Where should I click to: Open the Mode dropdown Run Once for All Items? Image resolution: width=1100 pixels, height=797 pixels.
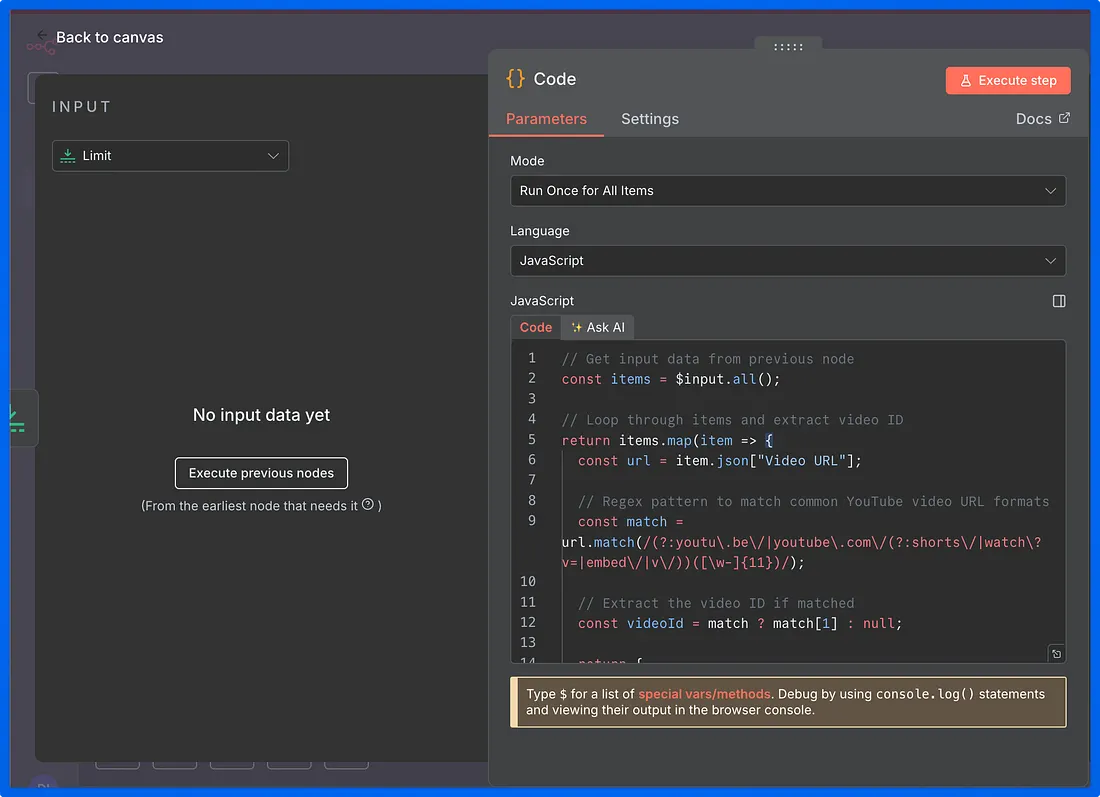point(787,191)
